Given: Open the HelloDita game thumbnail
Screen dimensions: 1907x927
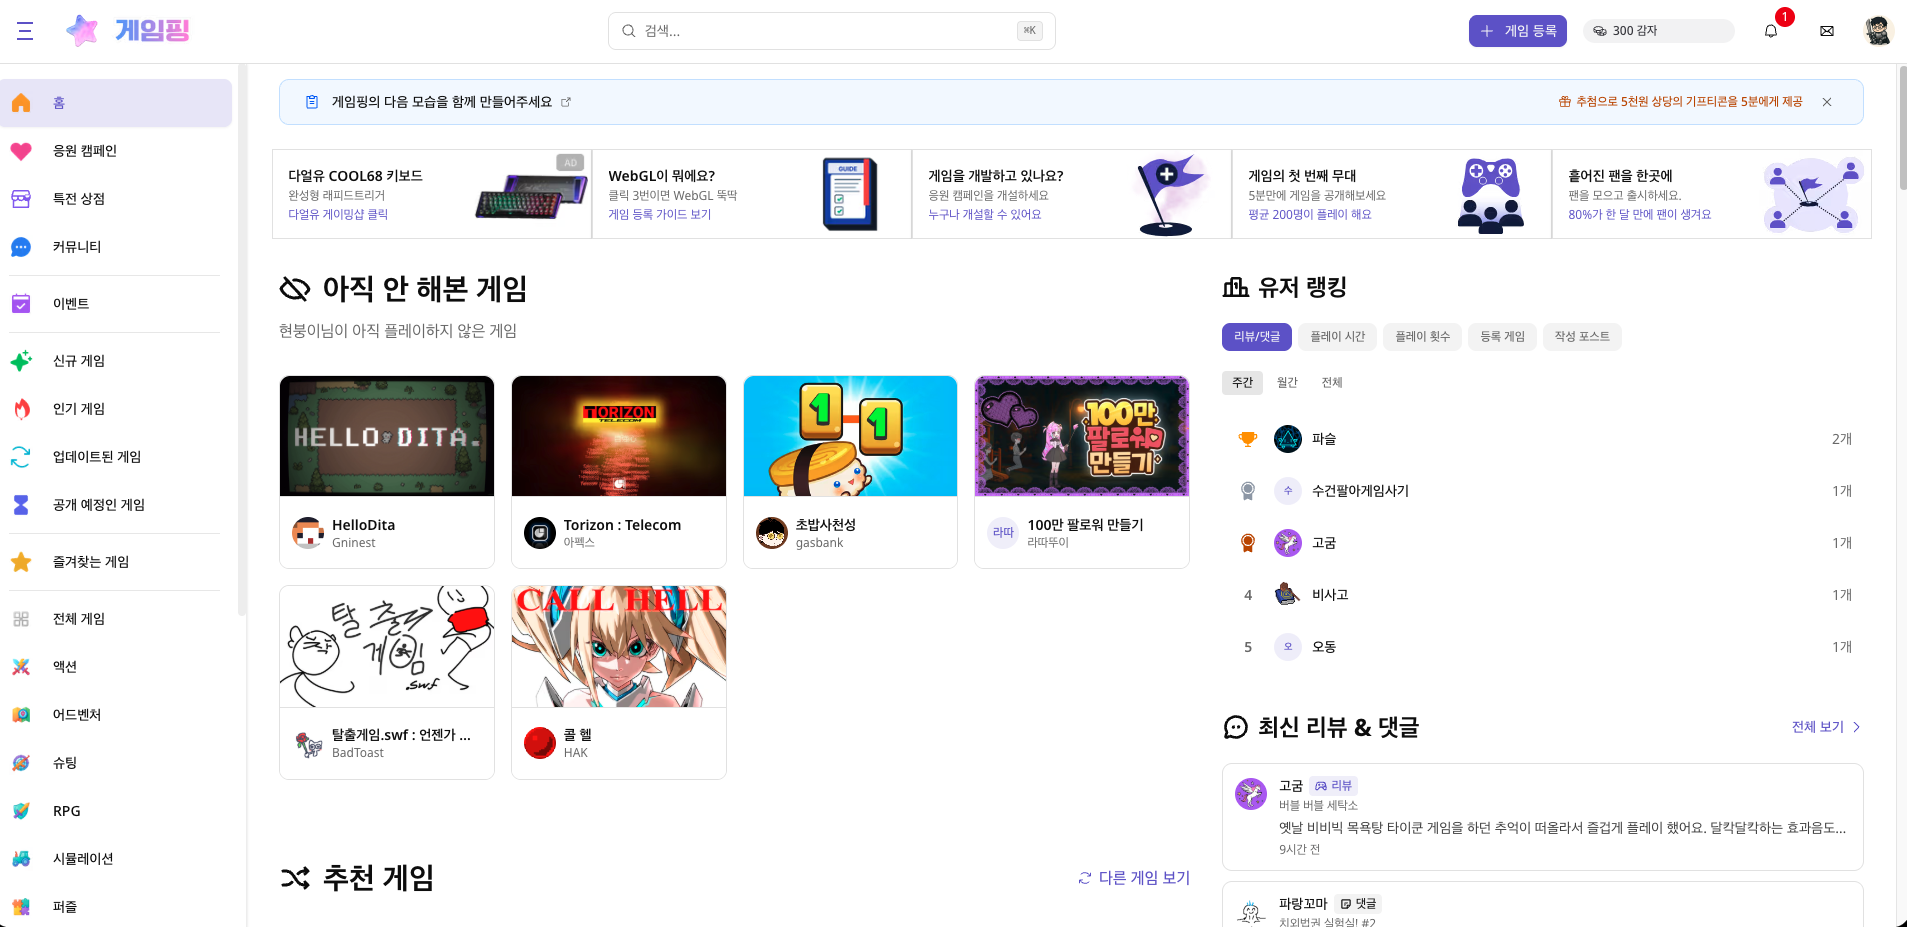Looking at the screenshot, I should (387, 436).
